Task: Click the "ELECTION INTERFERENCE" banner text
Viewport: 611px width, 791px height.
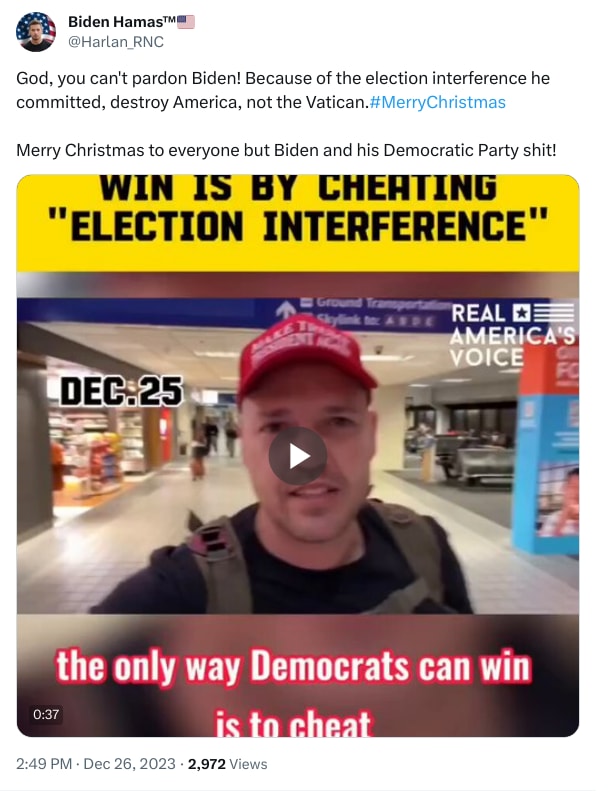Action: point(298,225)
